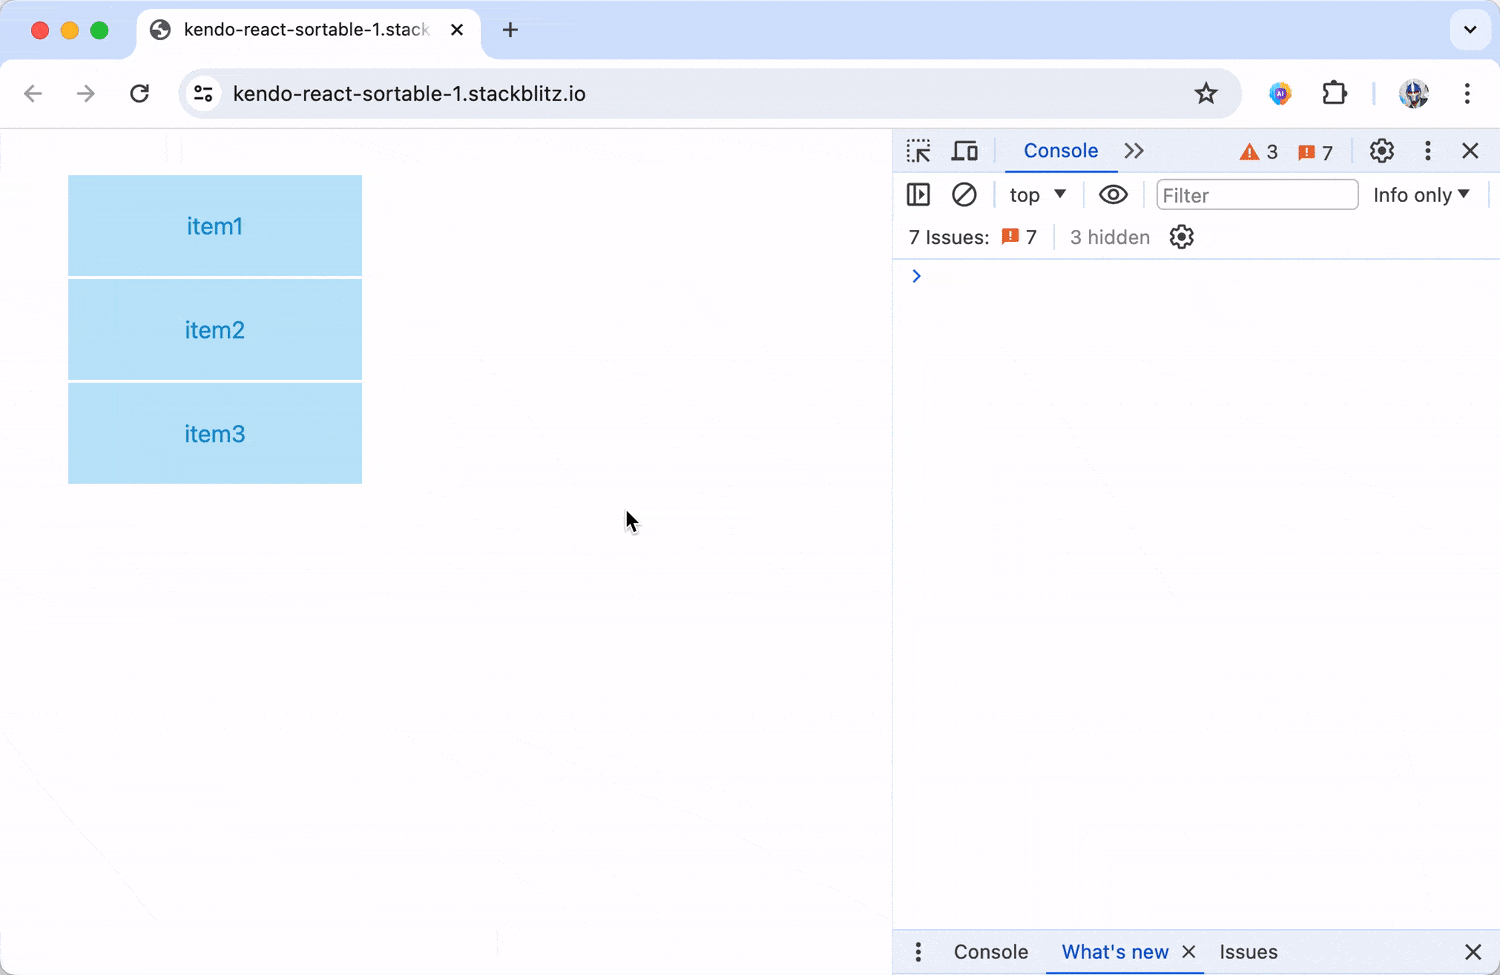This screenshot has width=1500, height=975.
Task: Open the AI extension icon in toolbar
Action: click(x=1280, y=94)
